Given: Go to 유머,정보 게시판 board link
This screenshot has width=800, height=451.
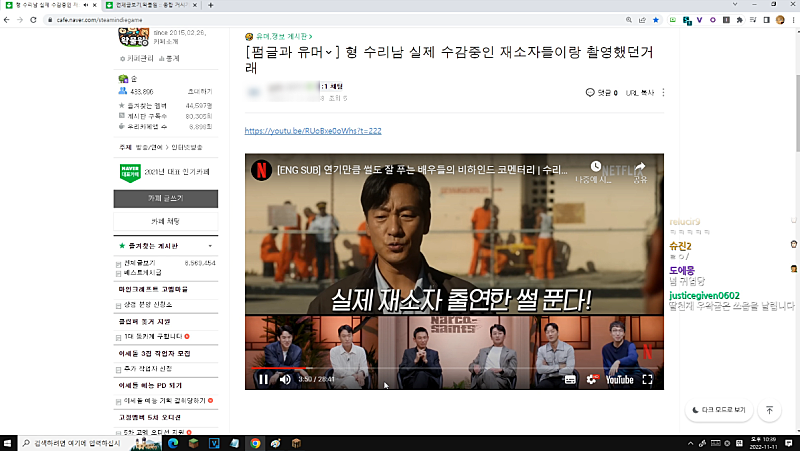Looking at the screenshot, I should tap(282, 37).
